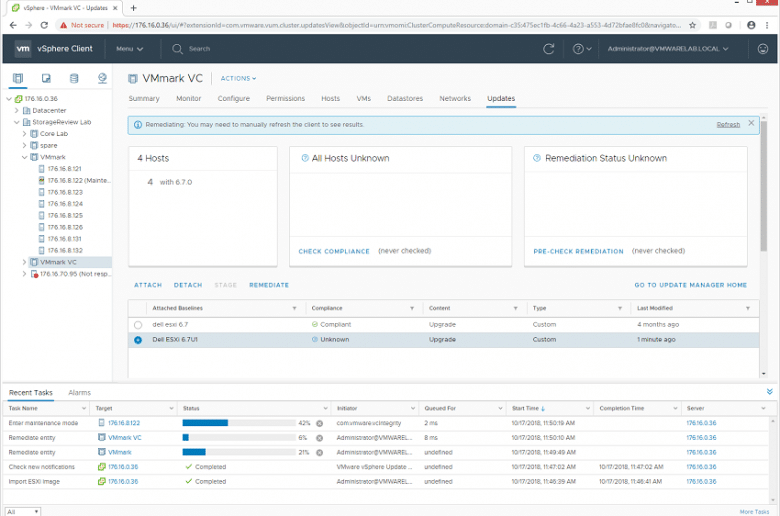780x516 pixels.
Task: Select host 176.16.8.125 in the tree
Action: [x=65, y=215]
